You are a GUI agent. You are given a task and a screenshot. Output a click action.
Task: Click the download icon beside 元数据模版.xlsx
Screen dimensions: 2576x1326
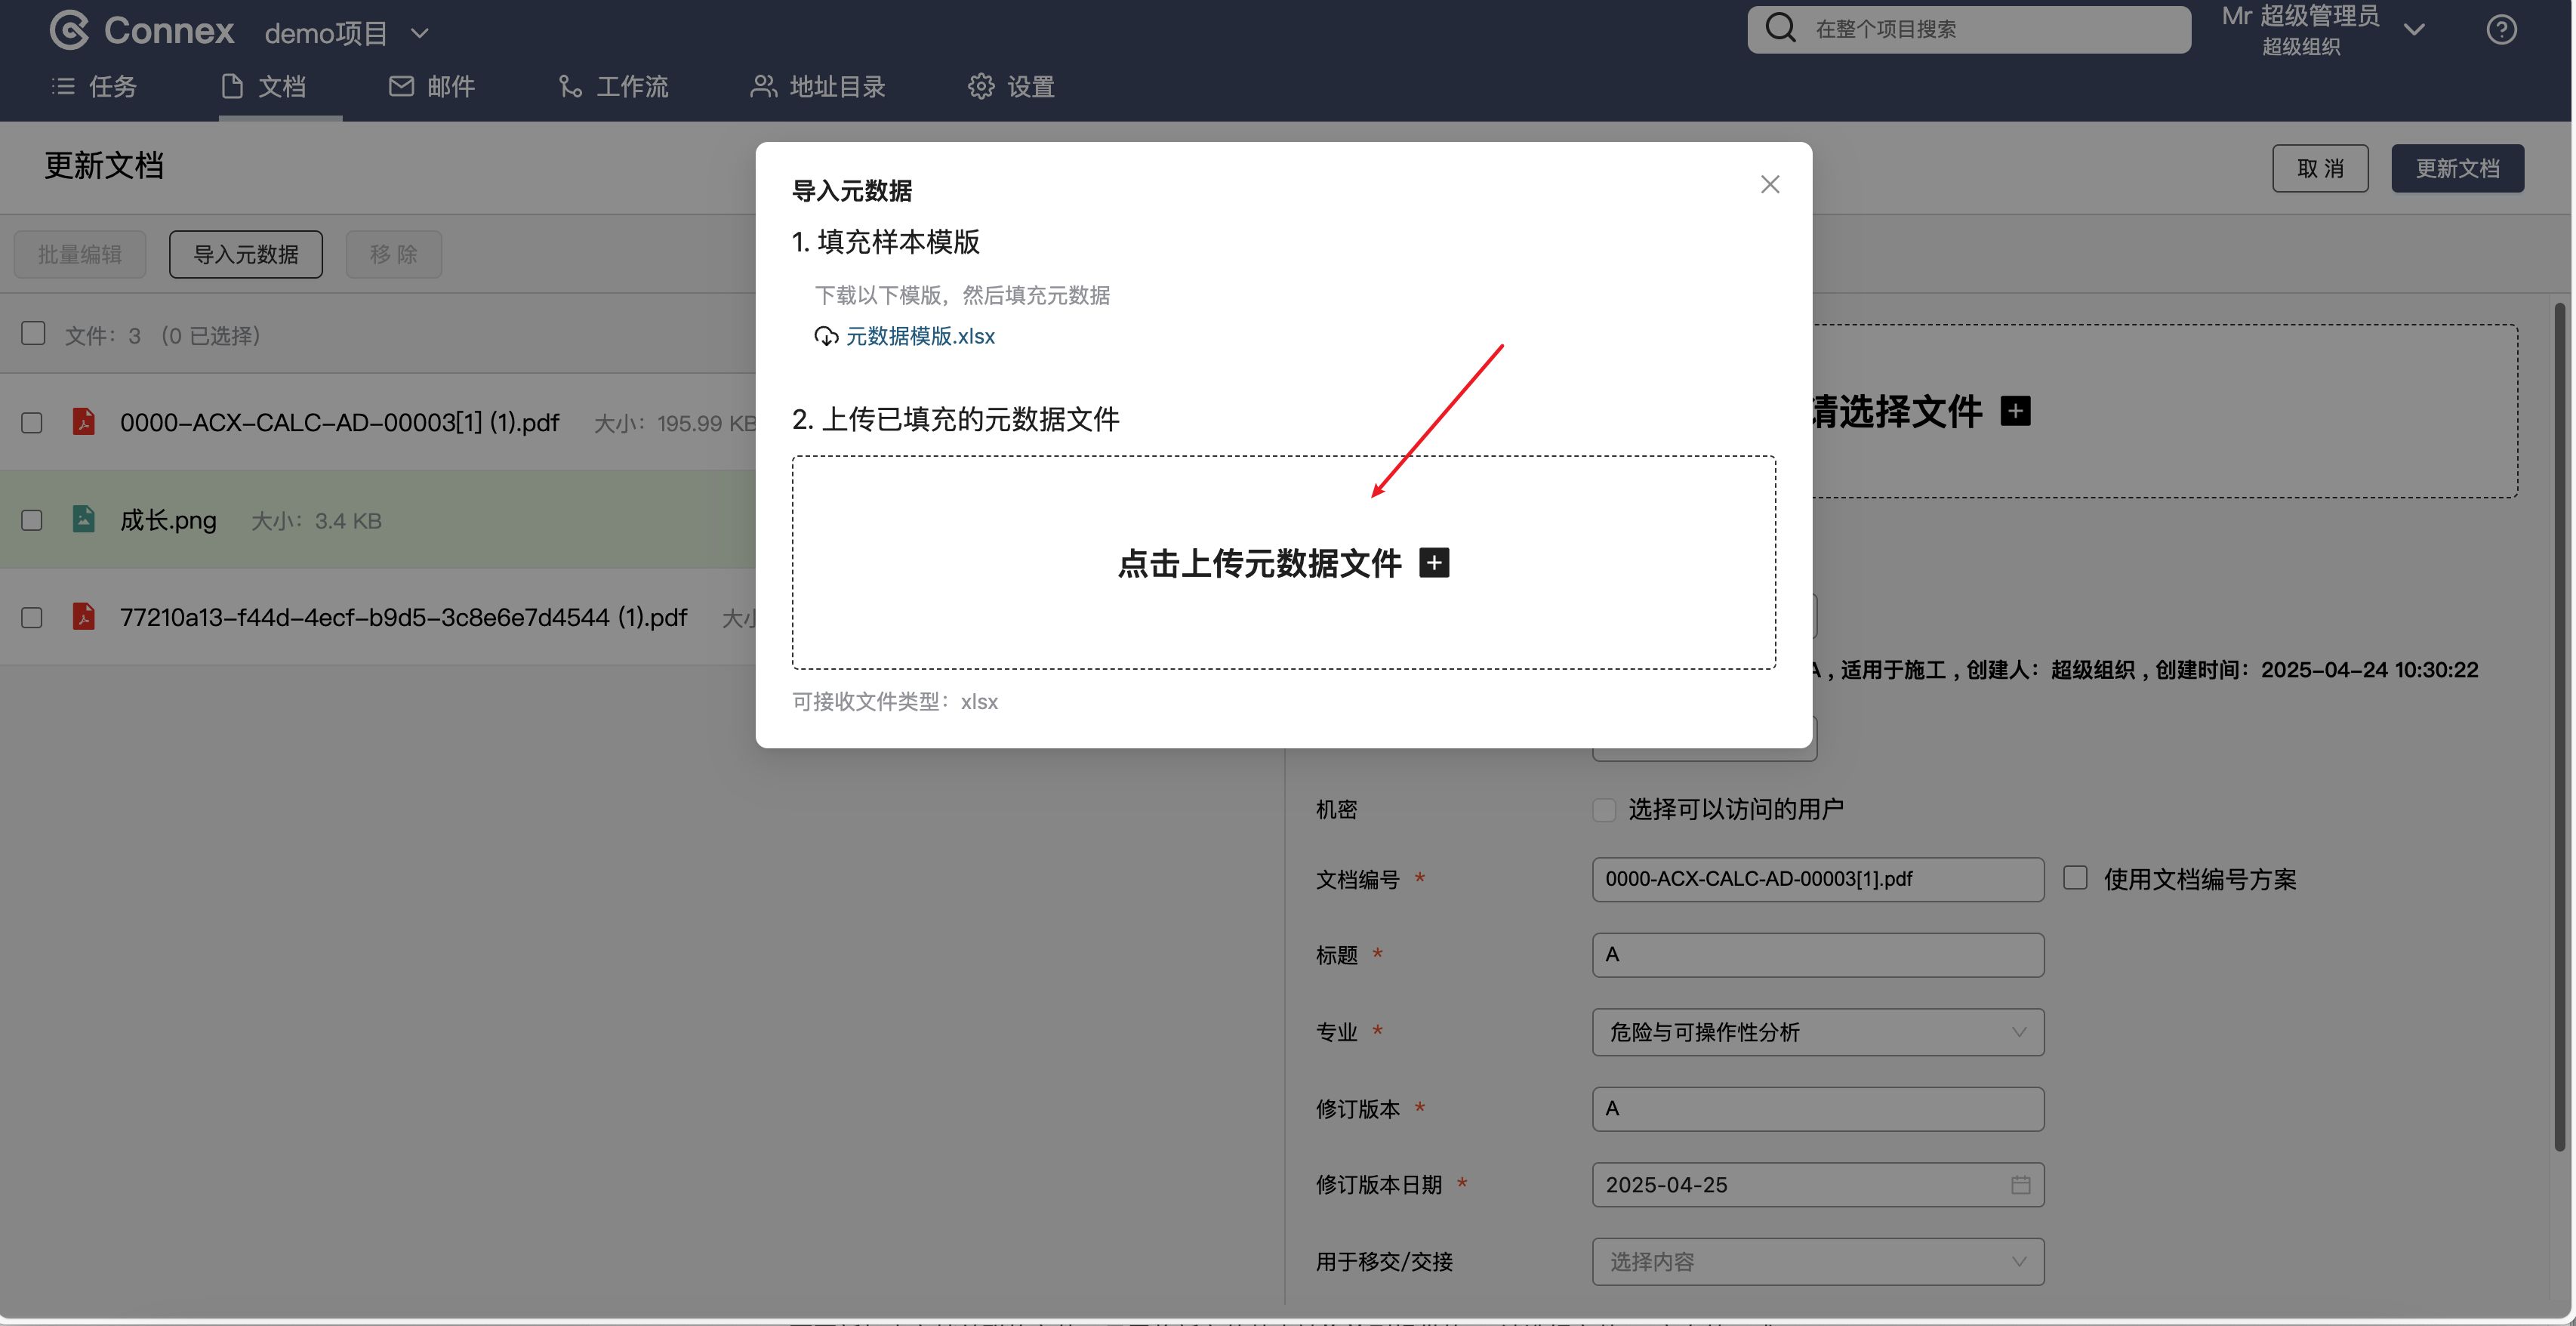click(x=826, y=336)
